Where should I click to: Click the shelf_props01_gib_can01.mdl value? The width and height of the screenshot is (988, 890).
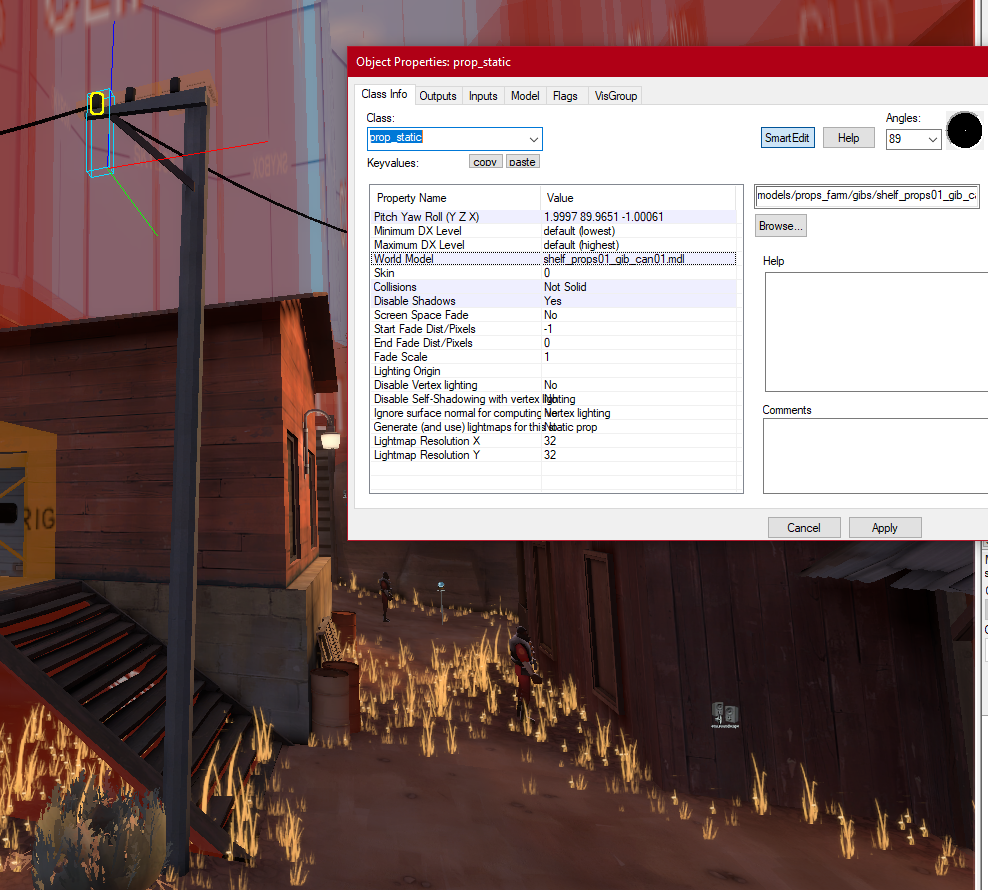pyautogui.click(x=614, y=259)
